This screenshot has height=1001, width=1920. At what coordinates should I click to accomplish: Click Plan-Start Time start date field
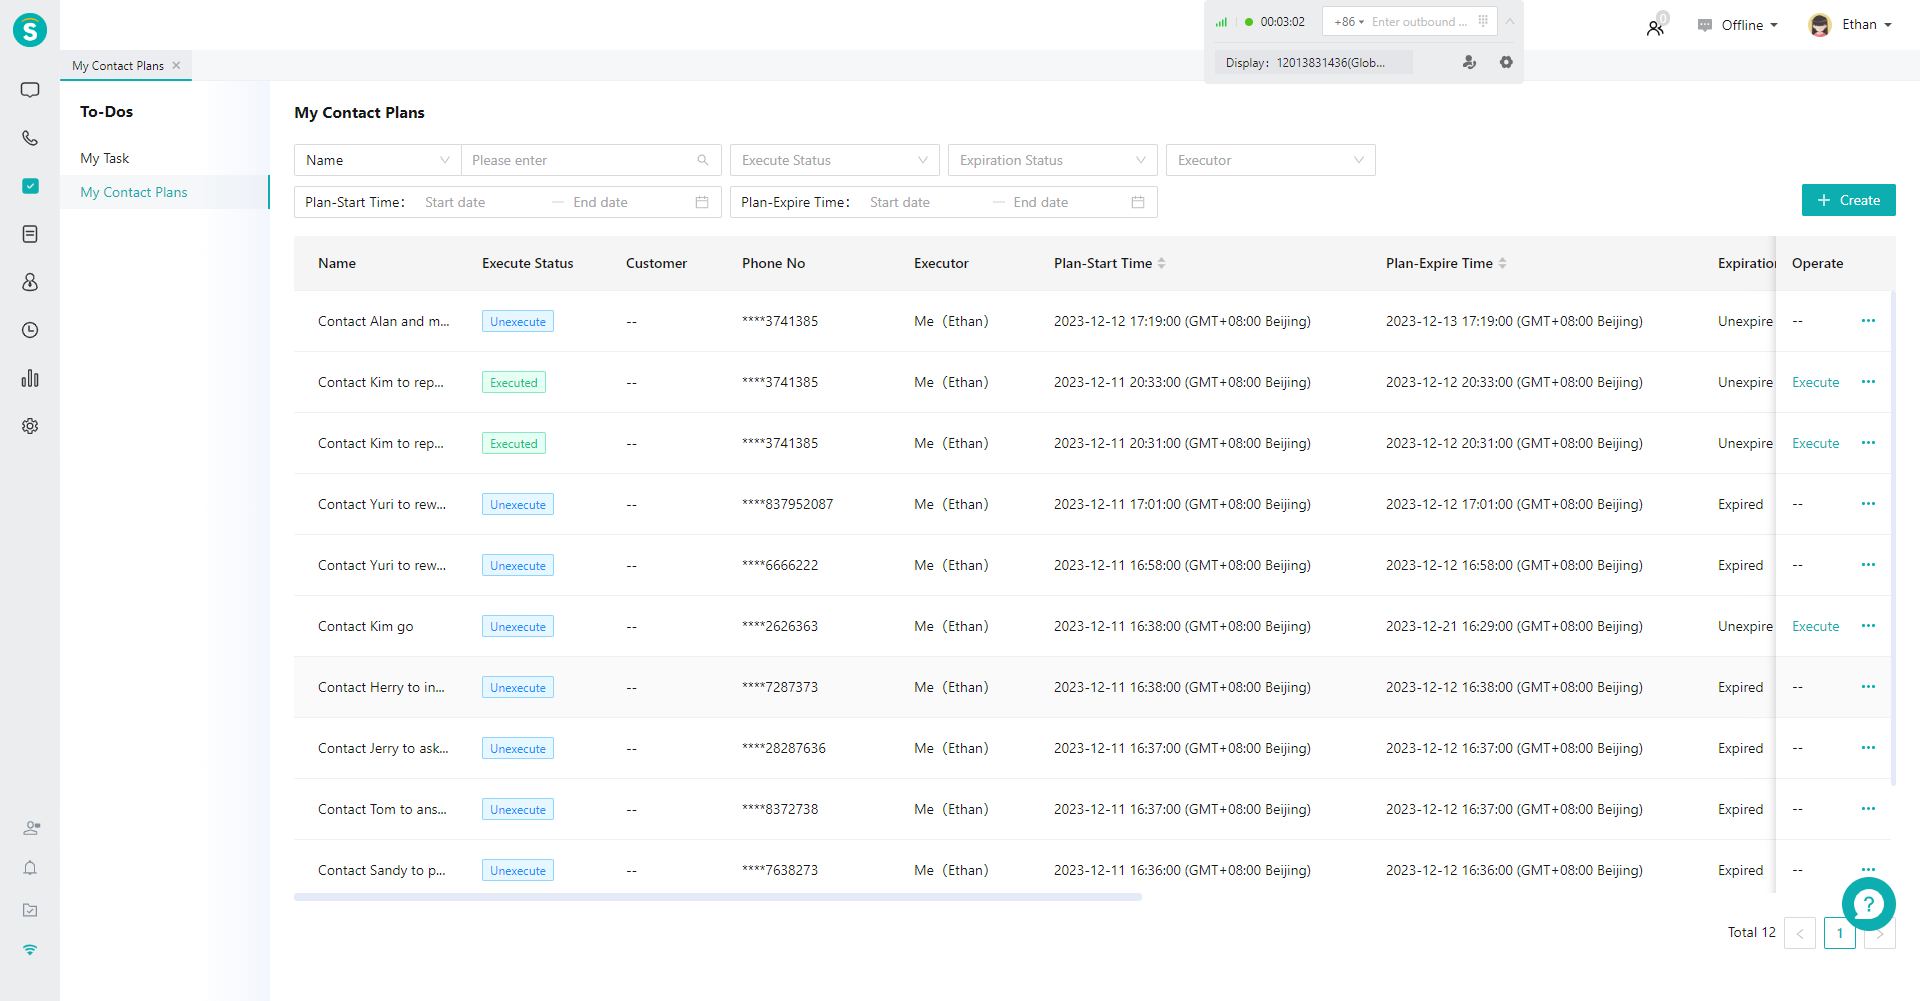[480, 202]
